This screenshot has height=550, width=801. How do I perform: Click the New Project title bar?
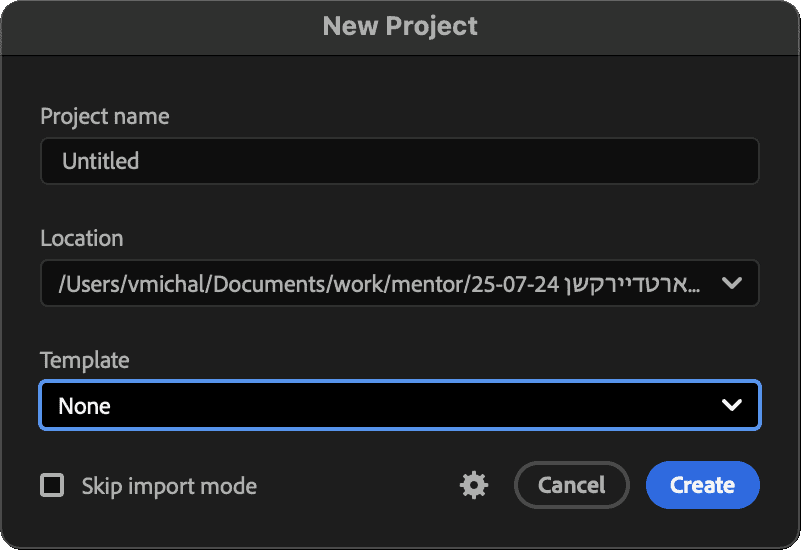[x=400, y=27]
